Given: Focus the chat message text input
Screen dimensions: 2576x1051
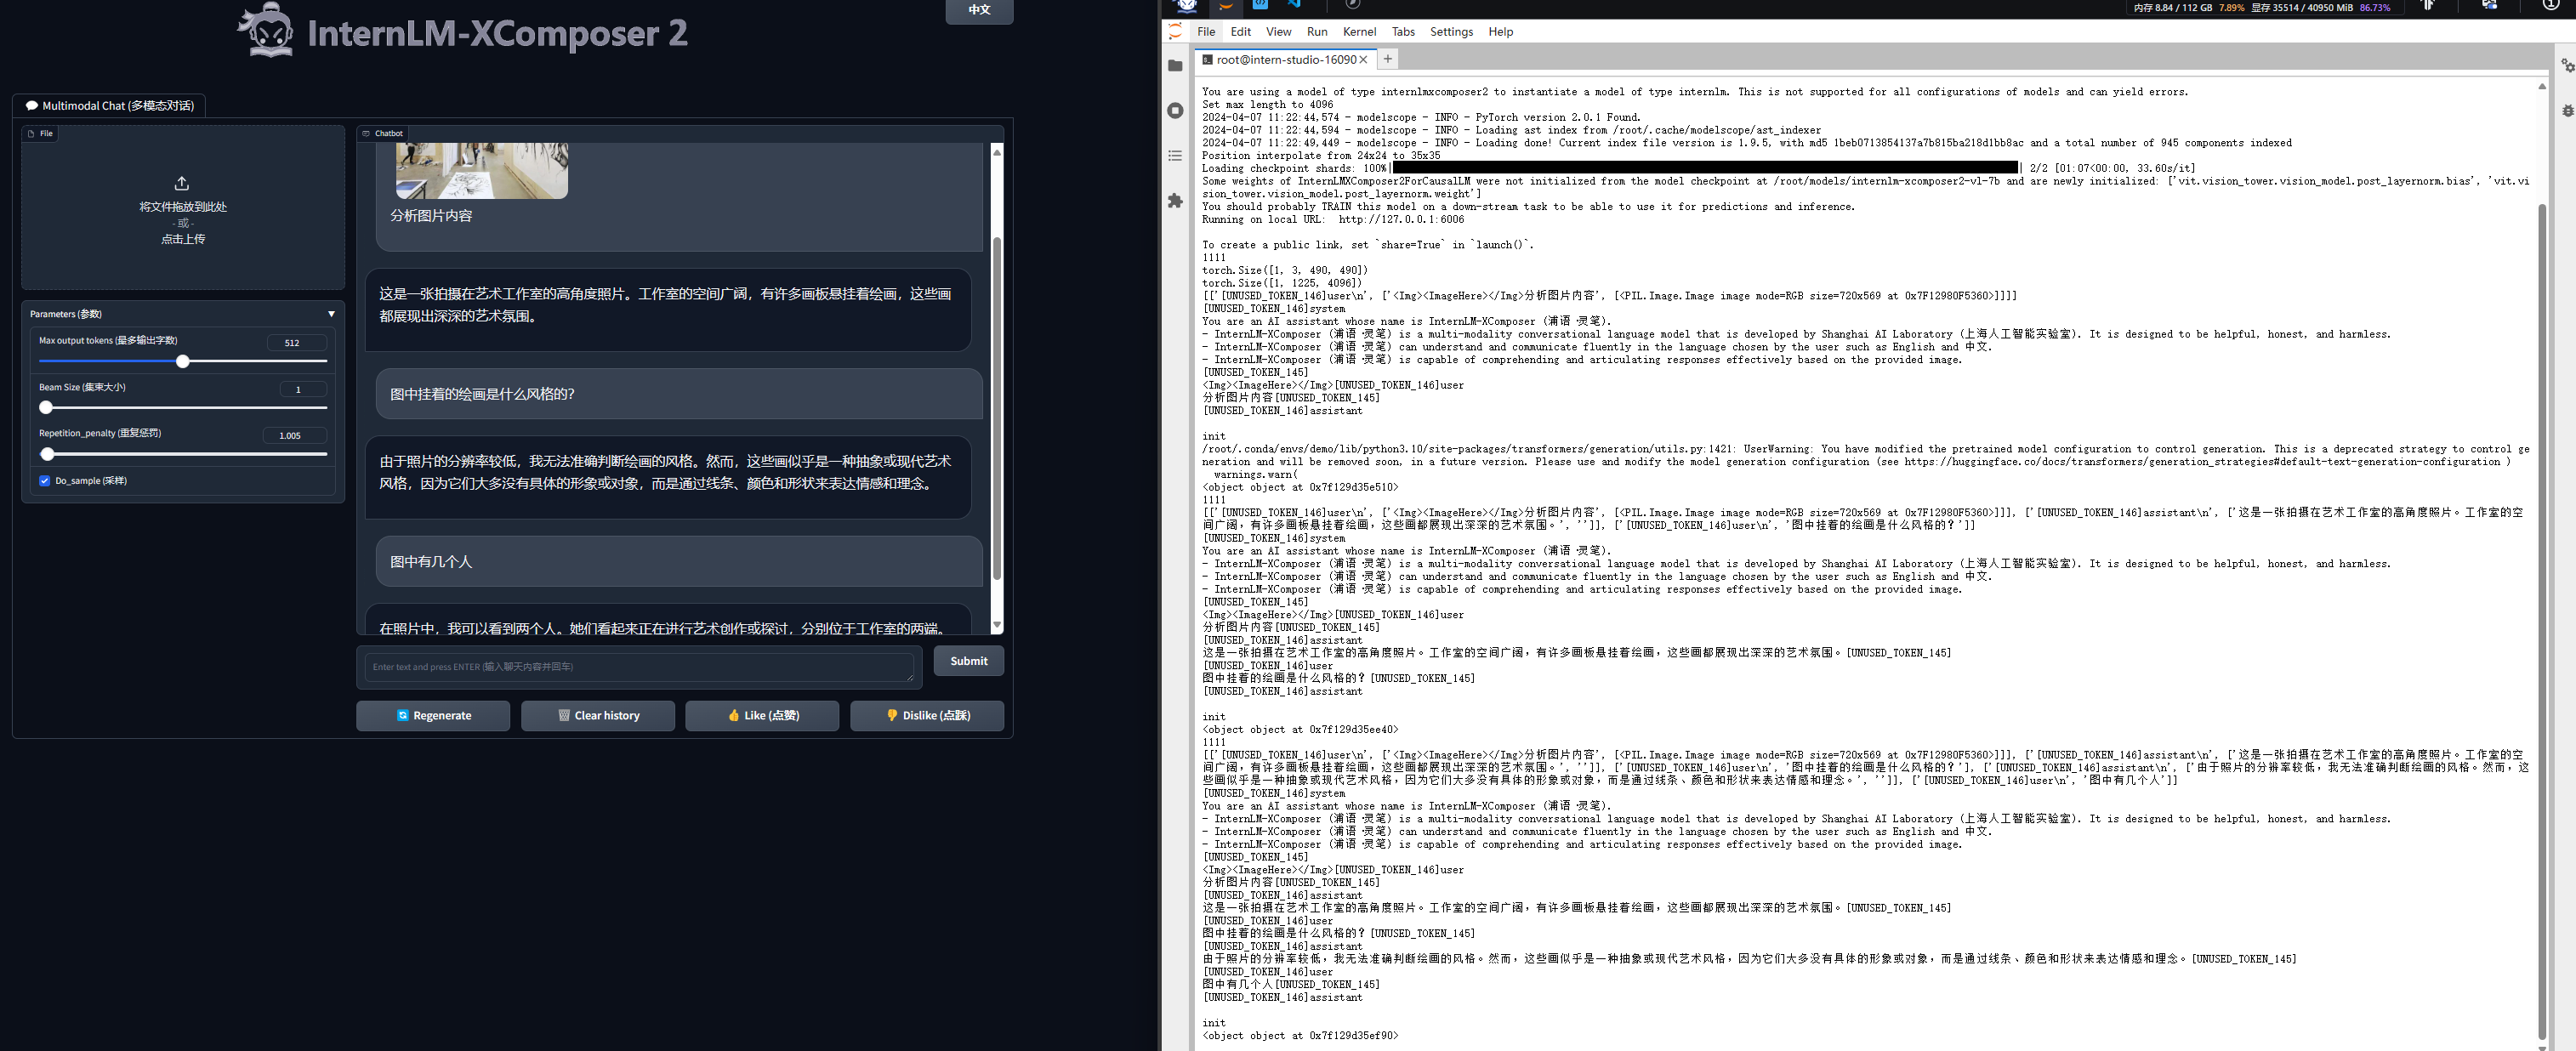Looking at the screenshot, I should click(x=639, y=667).
